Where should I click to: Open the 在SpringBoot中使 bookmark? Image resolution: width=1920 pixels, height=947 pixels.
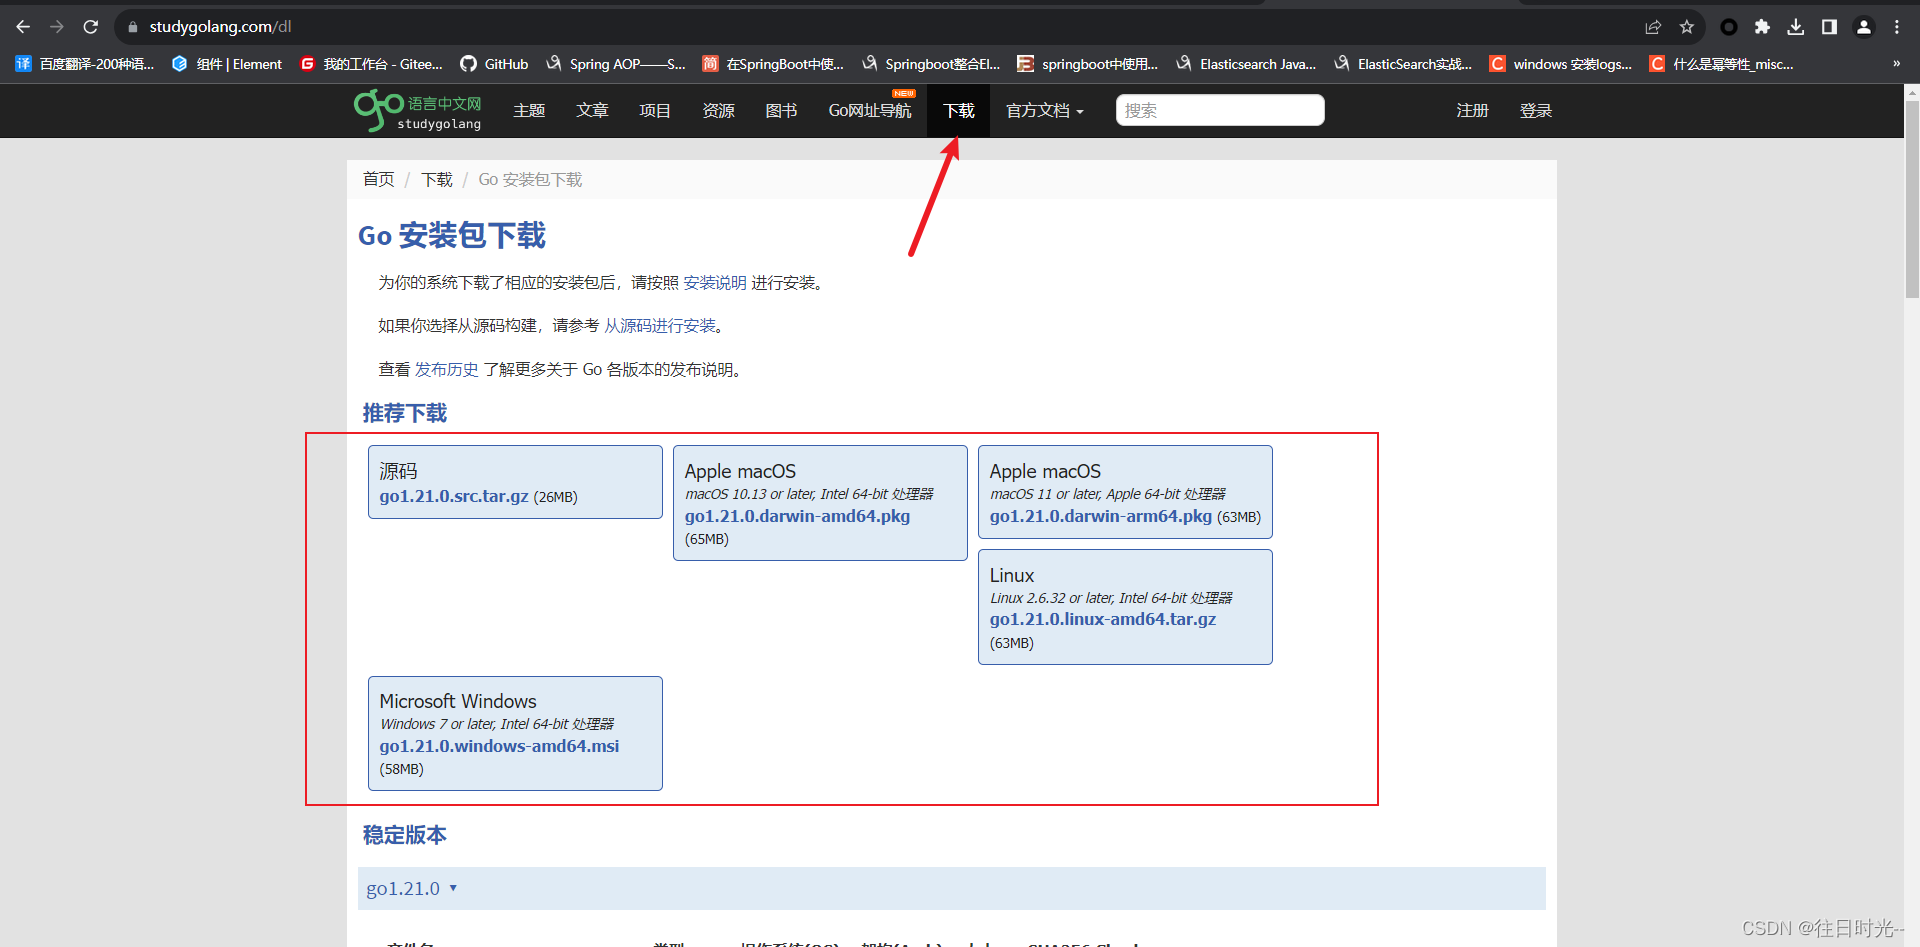(x=773, y=64)
